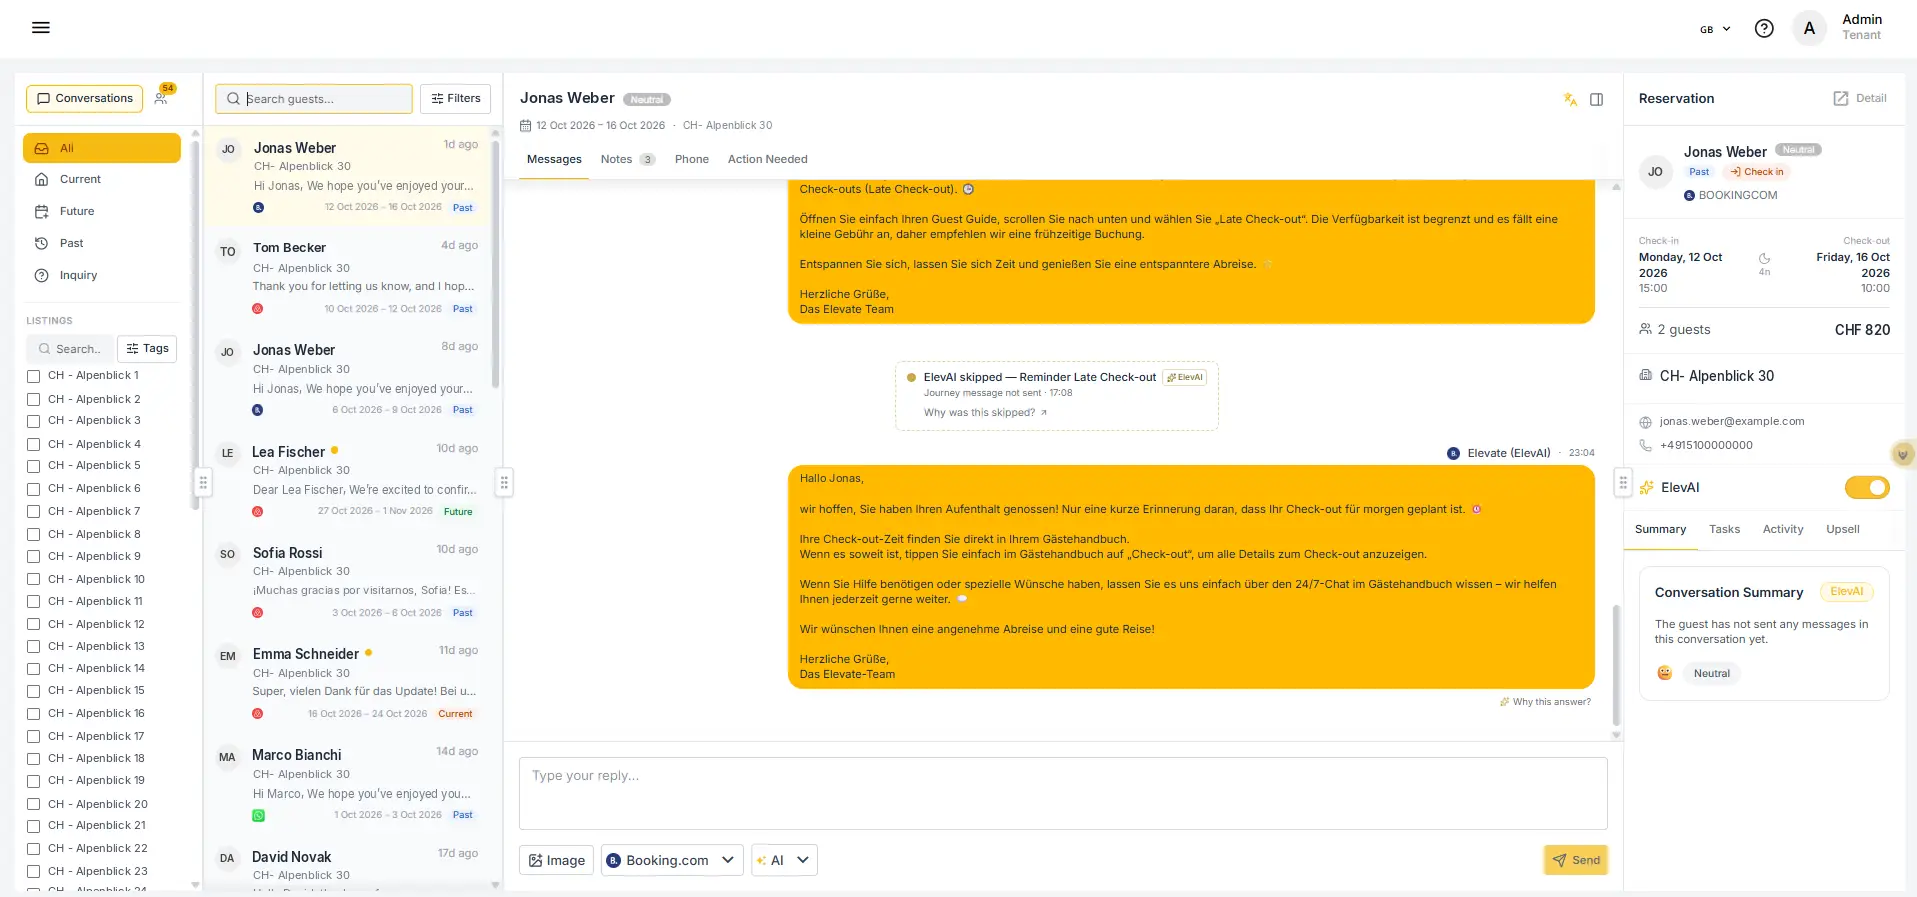The width and height of the screenshot is (1917, 897).
Task: Open the team icon with 54 badge
Action: tap(162, 97)
